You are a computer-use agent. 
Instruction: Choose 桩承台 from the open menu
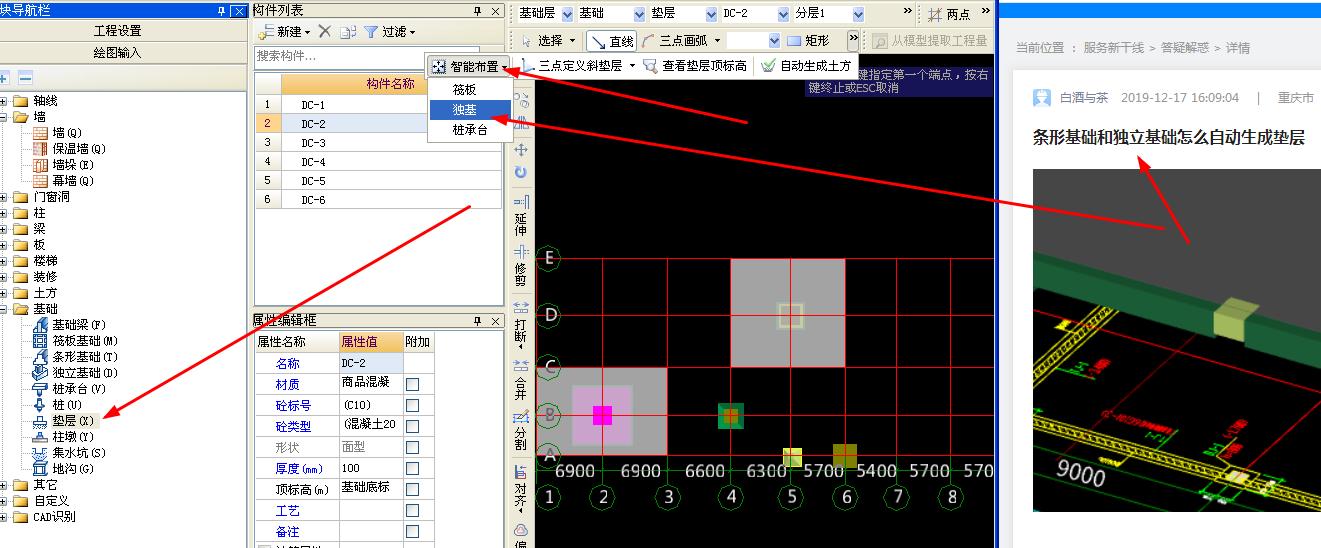tap(470, 129)
